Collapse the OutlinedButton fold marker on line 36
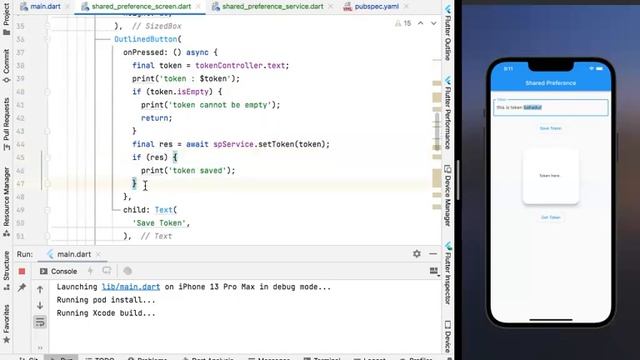Image resolution: width=640 pixels, height=360 pixels. pyautogui.click(x=47, y=39)
